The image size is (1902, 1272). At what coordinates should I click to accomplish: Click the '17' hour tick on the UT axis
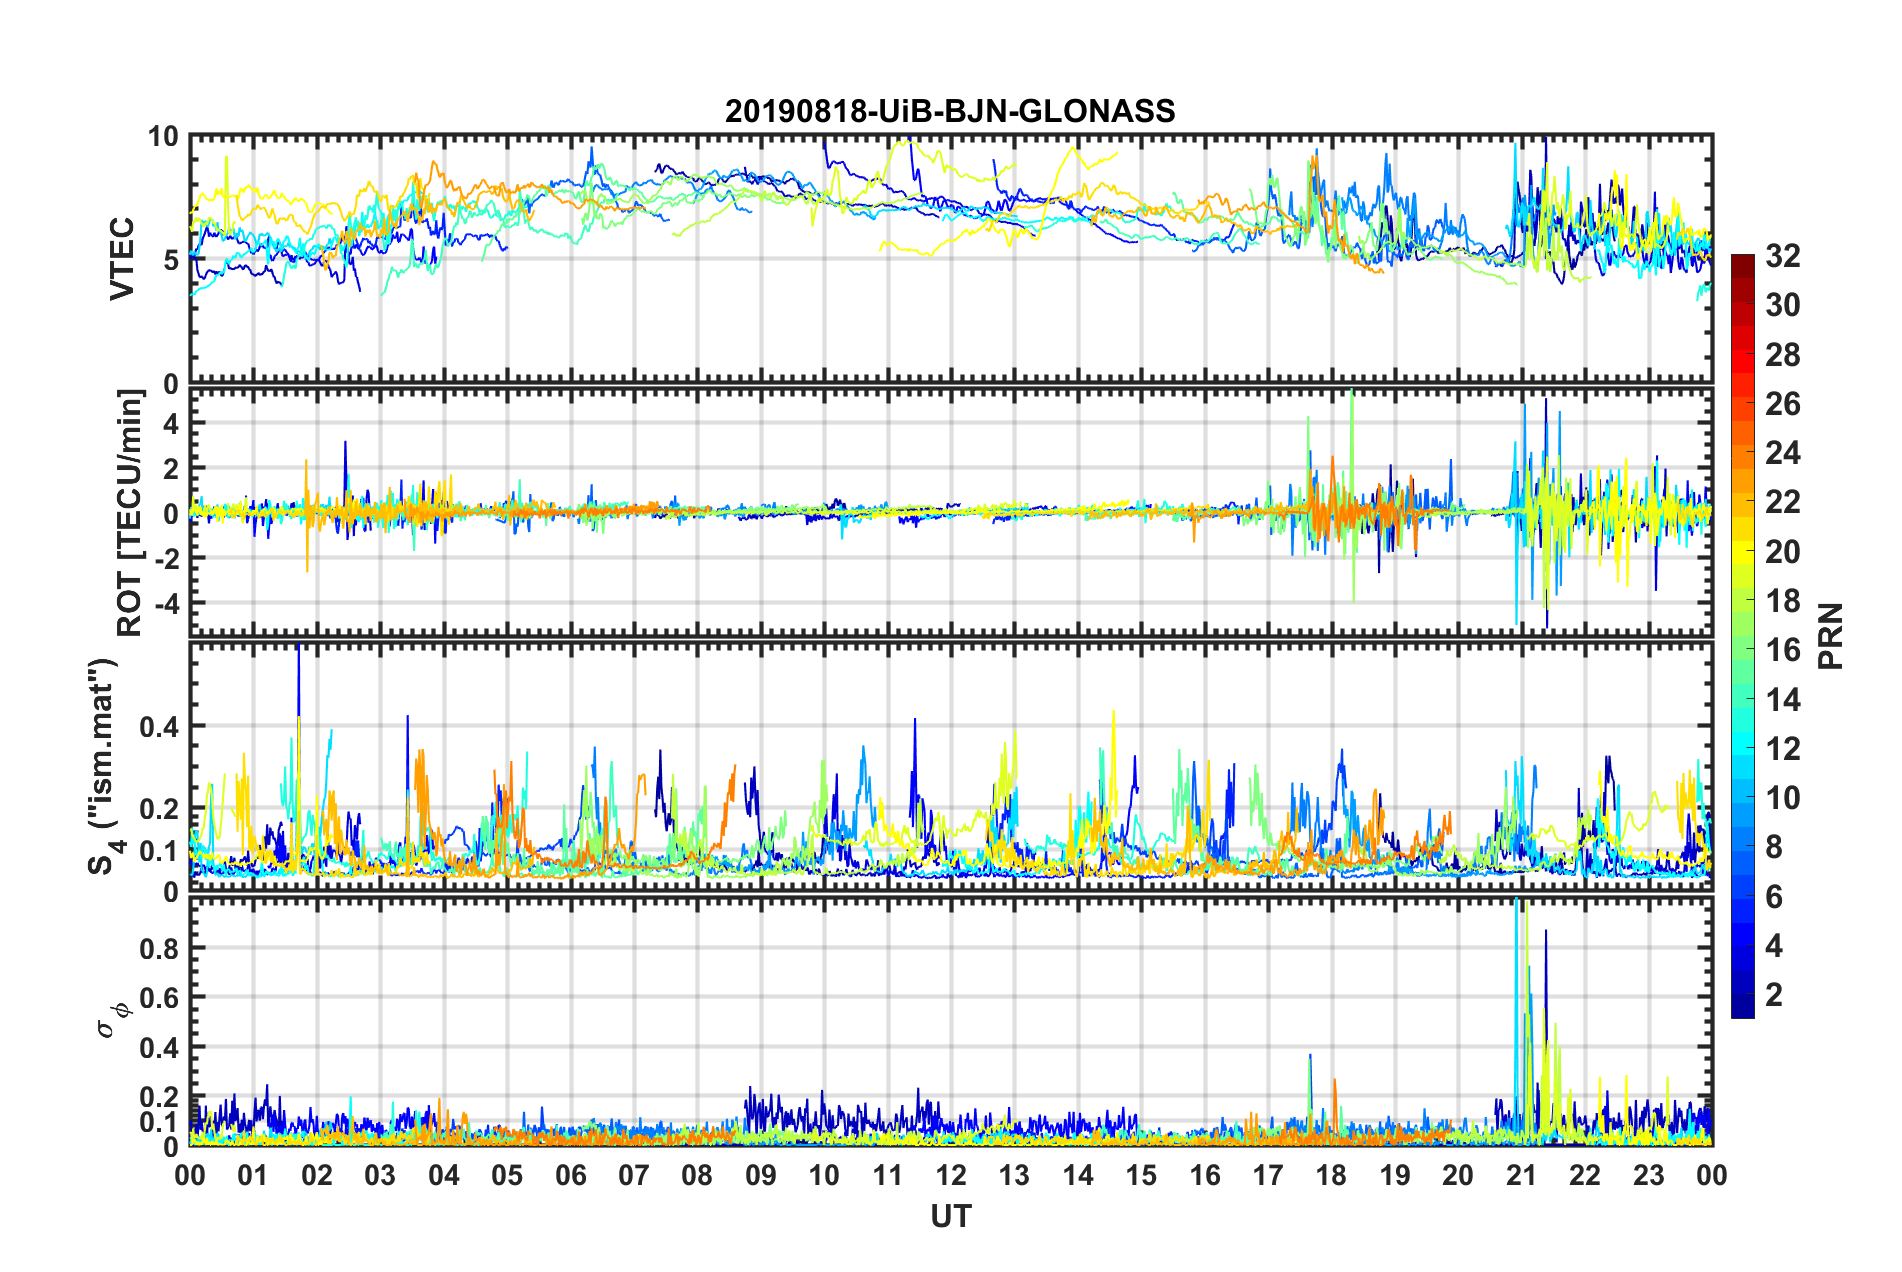click(x=1268, y=1175)
